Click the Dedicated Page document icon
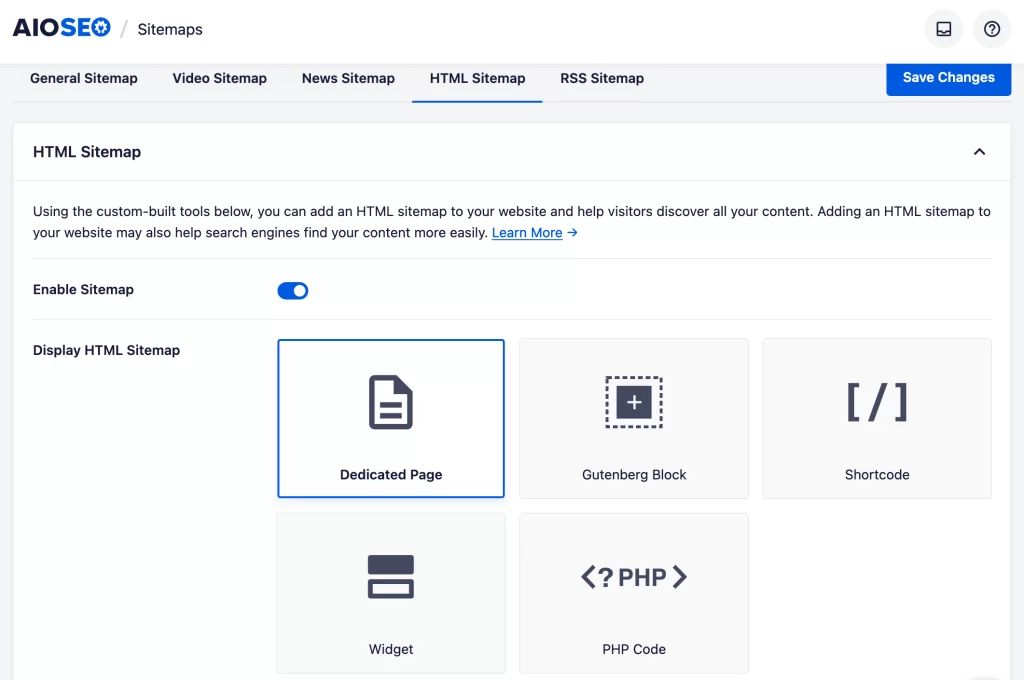 point(391,402)
